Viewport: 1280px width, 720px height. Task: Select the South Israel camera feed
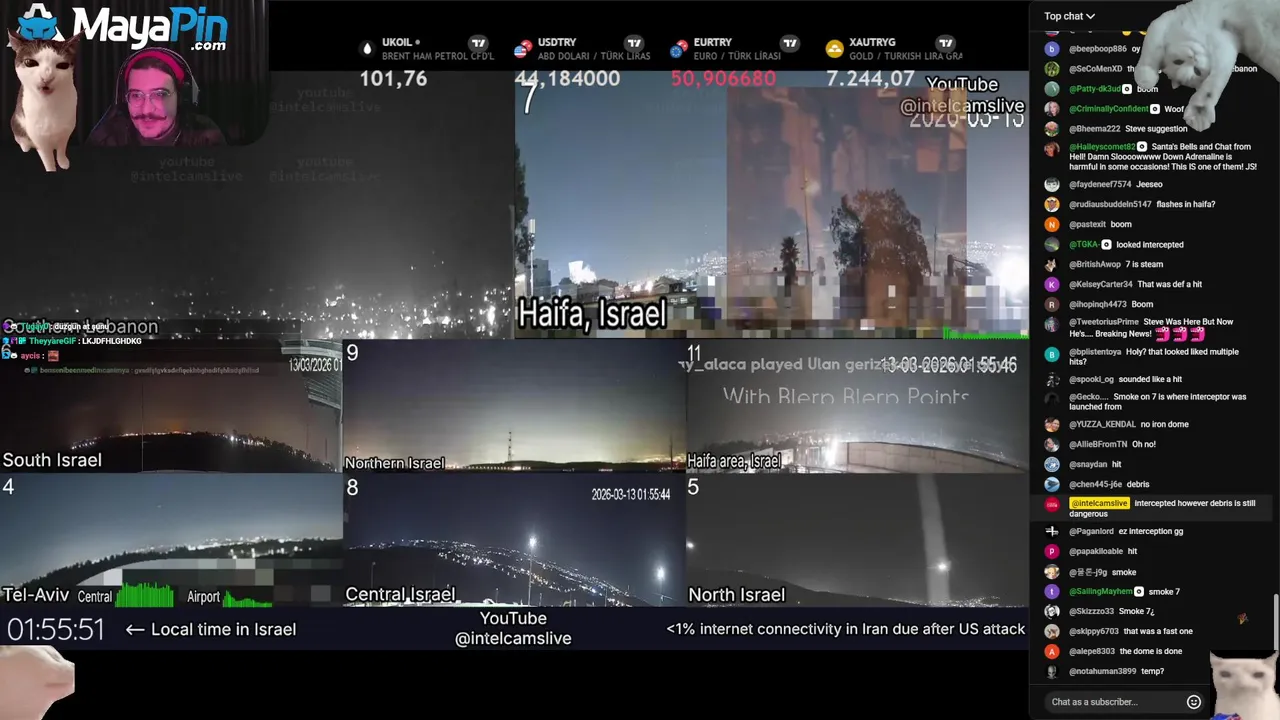[171, 407]
